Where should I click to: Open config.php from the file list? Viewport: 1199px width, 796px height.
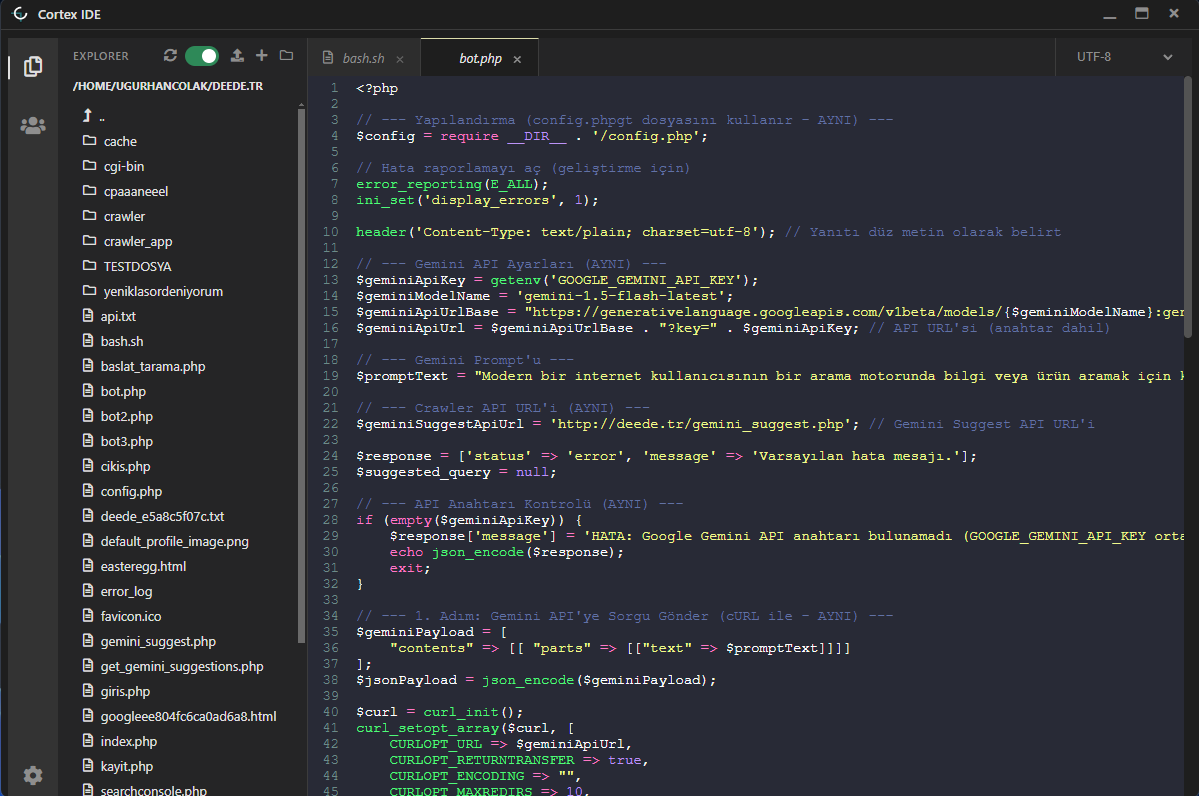pos(131,491)
